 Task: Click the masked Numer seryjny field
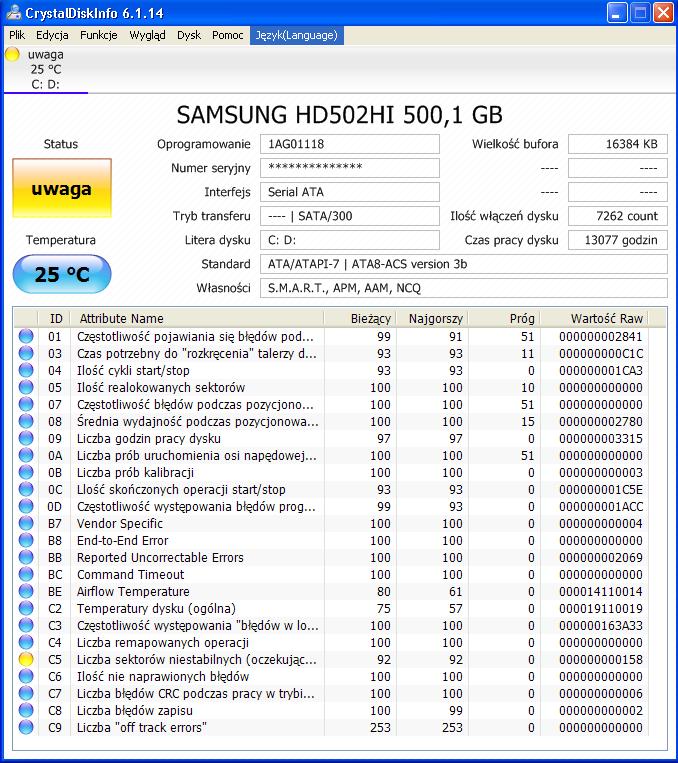pos(349,168)
